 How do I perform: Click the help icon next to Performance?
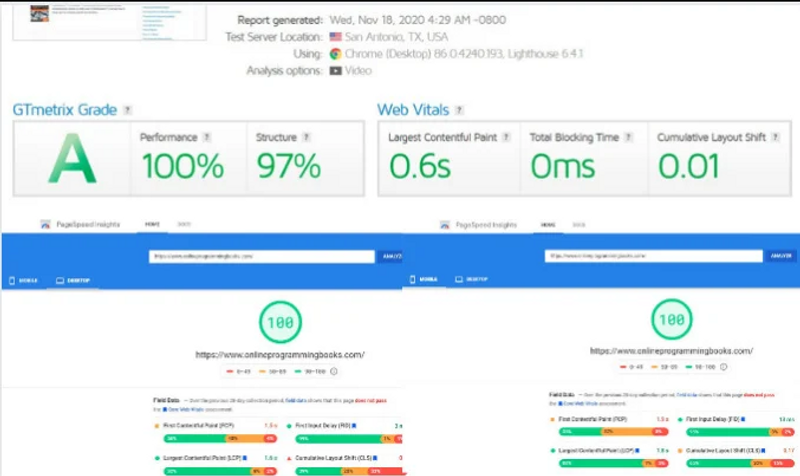pyautogui.click(x=207, y=137)
